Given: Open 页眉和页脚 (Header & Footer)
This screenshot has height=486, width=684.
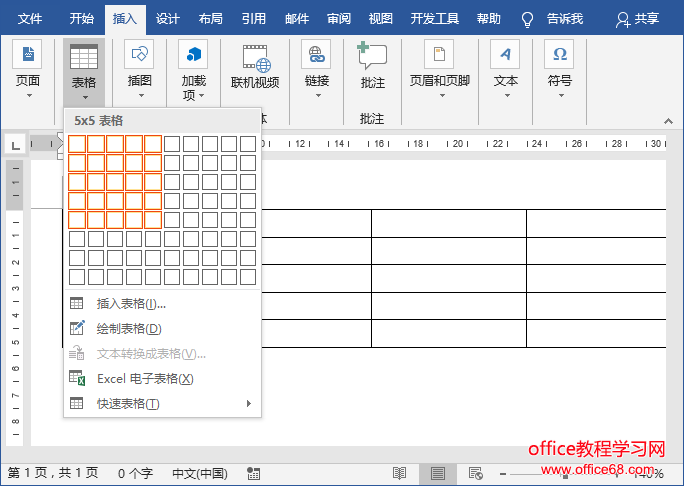Looking at the screenshot, I should (x=440, y=70).
